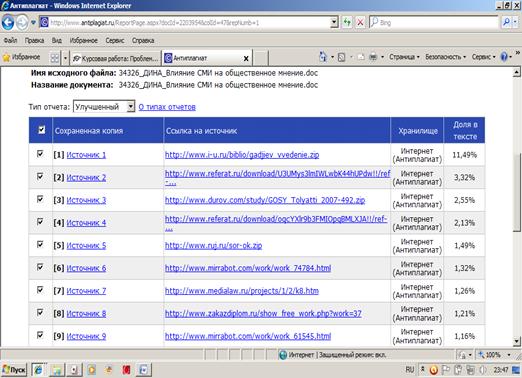Open the Тип отчета dropdown
The width and height of the screenshot is (522, 378).
[x=104, y=107]
